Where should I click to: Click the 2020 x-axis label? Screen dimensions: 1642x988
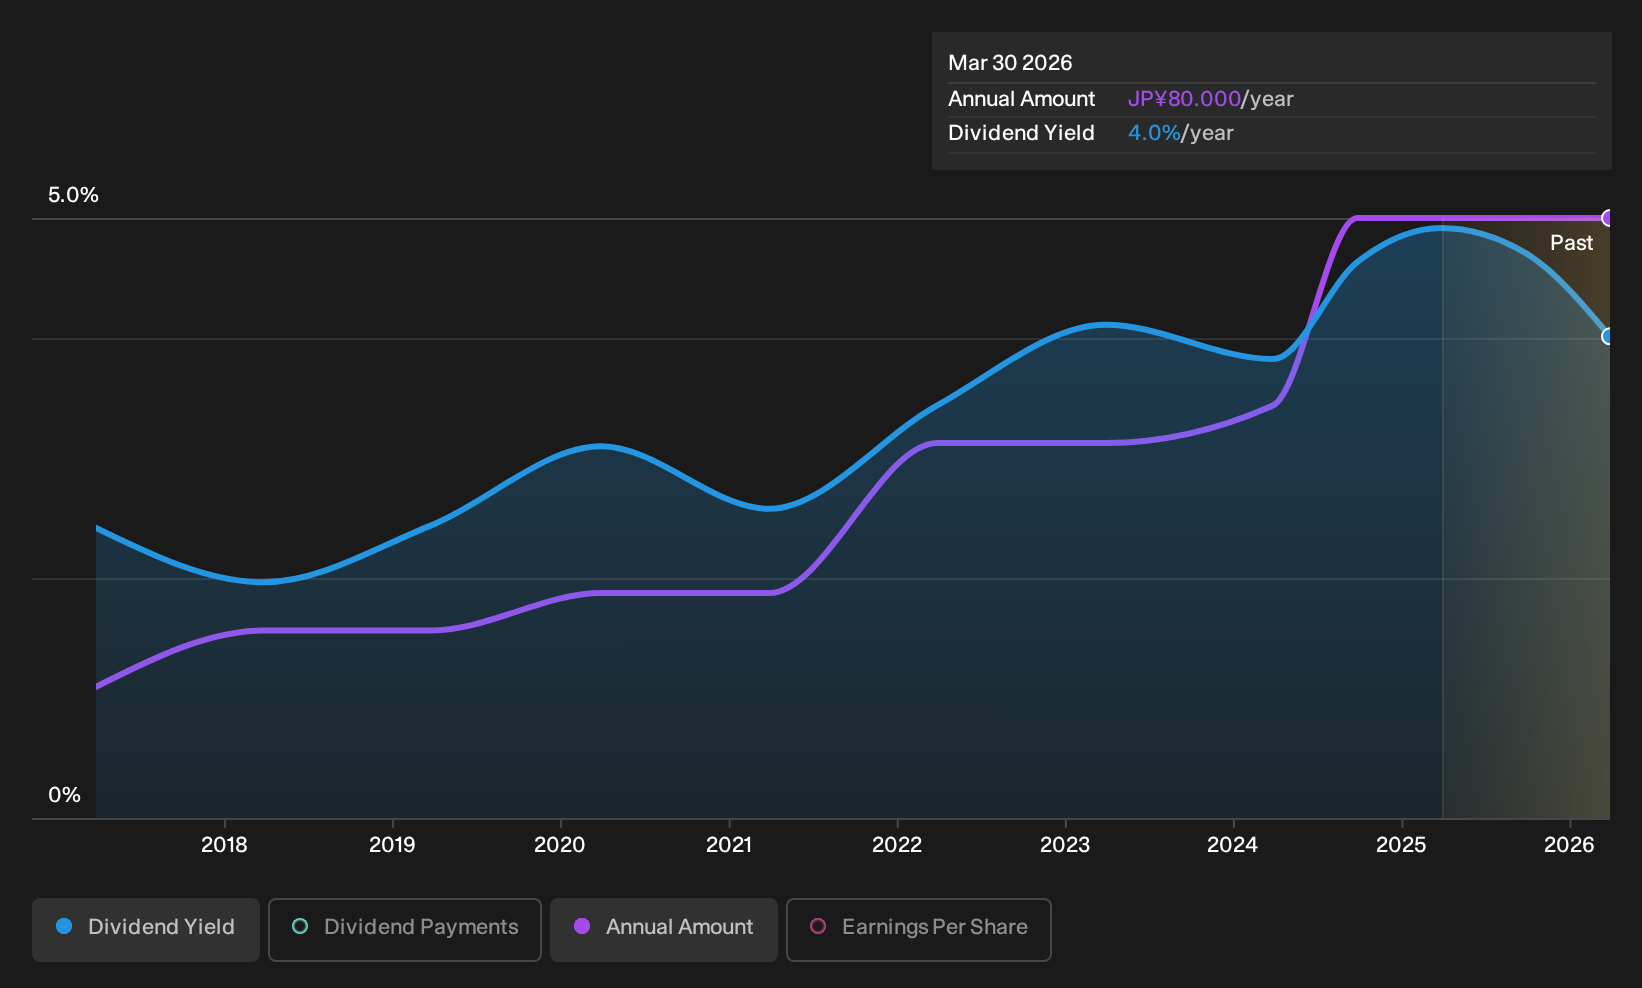[x=560, y=845]
